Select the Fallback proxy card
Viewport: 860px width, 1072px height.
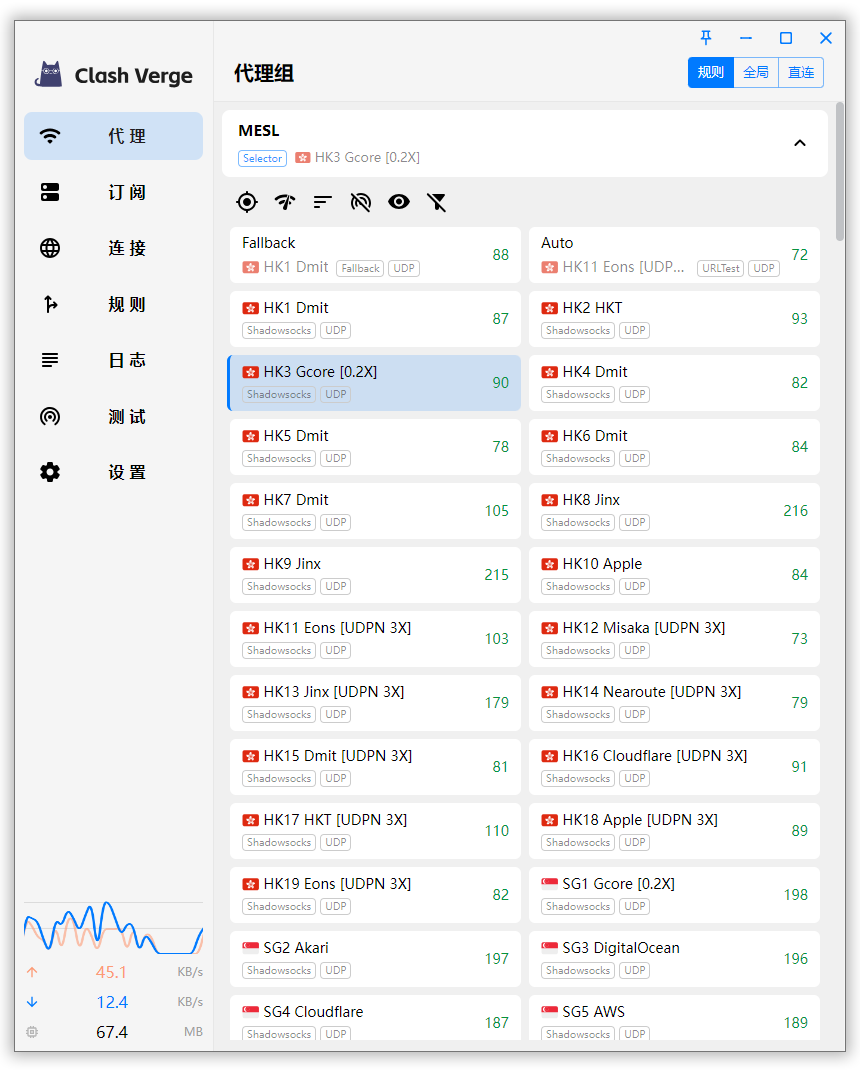tap(375, 255)
